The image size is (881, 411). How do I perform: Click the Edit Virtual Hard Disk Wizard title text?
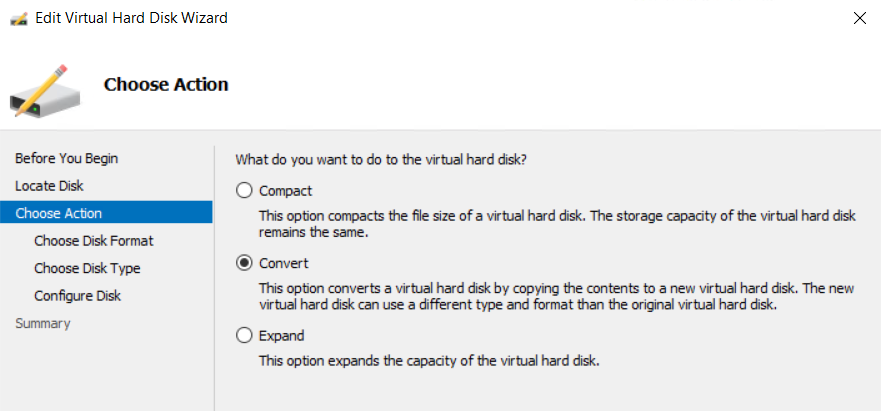(131, 18)
